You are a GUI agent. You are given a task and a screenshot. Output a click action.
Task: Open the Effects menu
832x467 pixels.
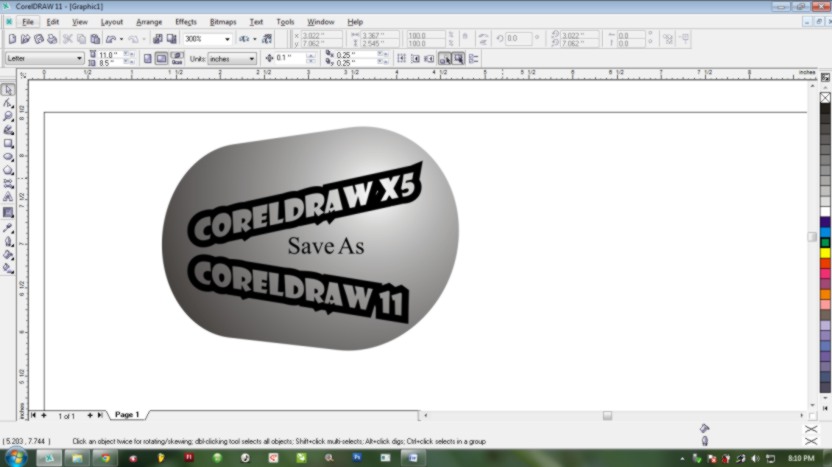186,22
